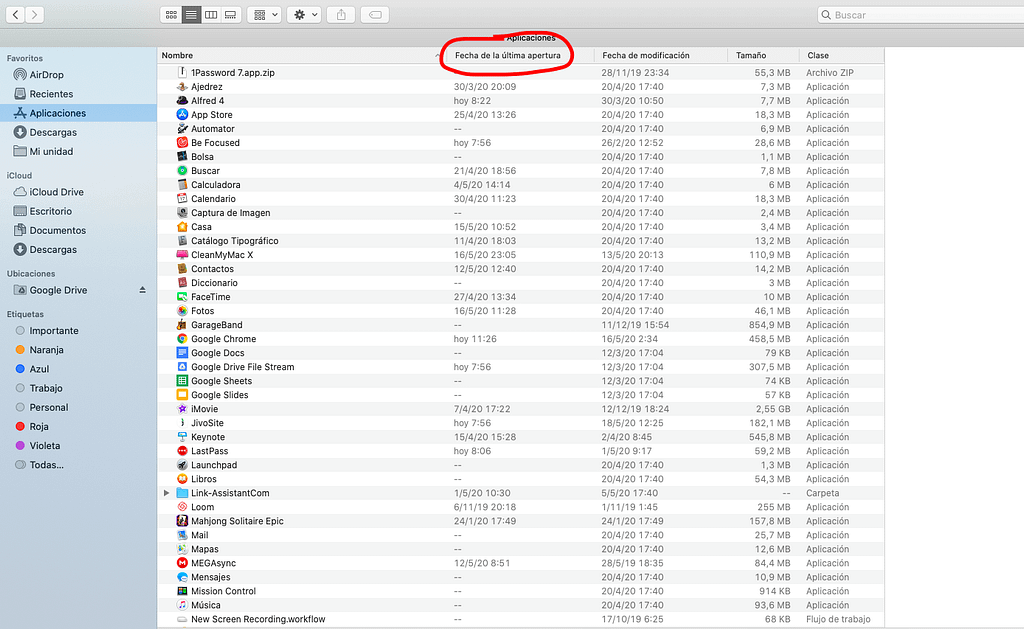Switch to list view in toolbar
Viewport: 1024px width, 629px height.
pos(191,14)
